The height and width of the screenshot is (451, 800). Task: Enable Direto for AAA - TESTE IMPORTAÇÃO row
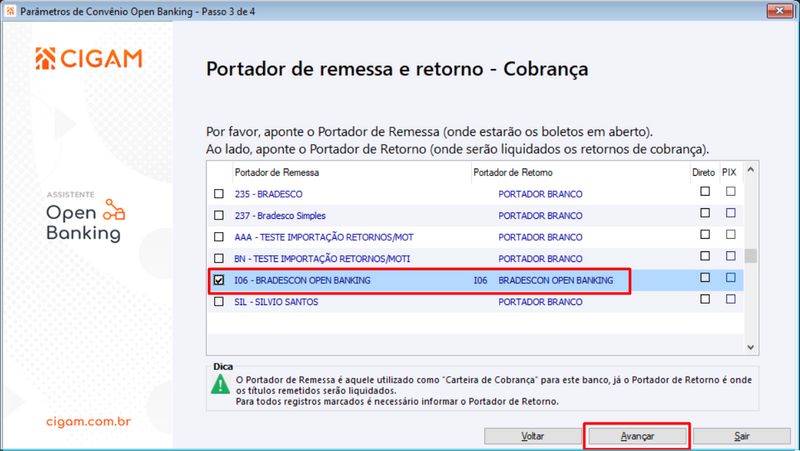point(705,234)
